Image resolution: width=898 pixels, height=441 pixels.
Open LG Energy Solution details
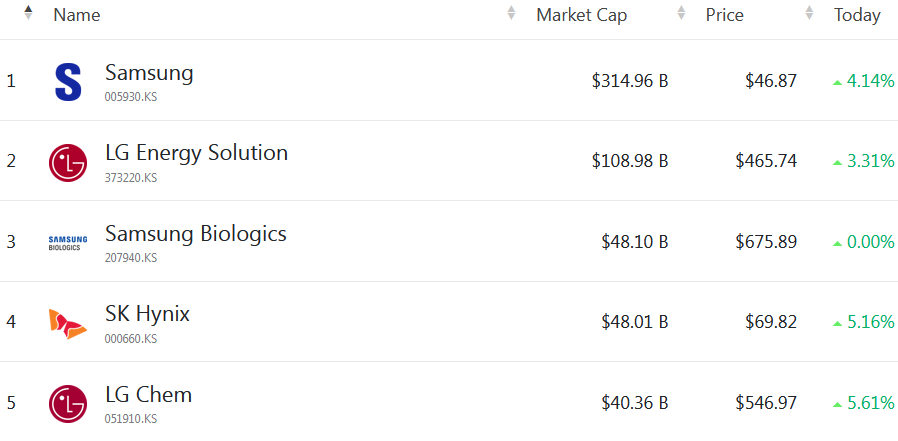tap(196, 153)
